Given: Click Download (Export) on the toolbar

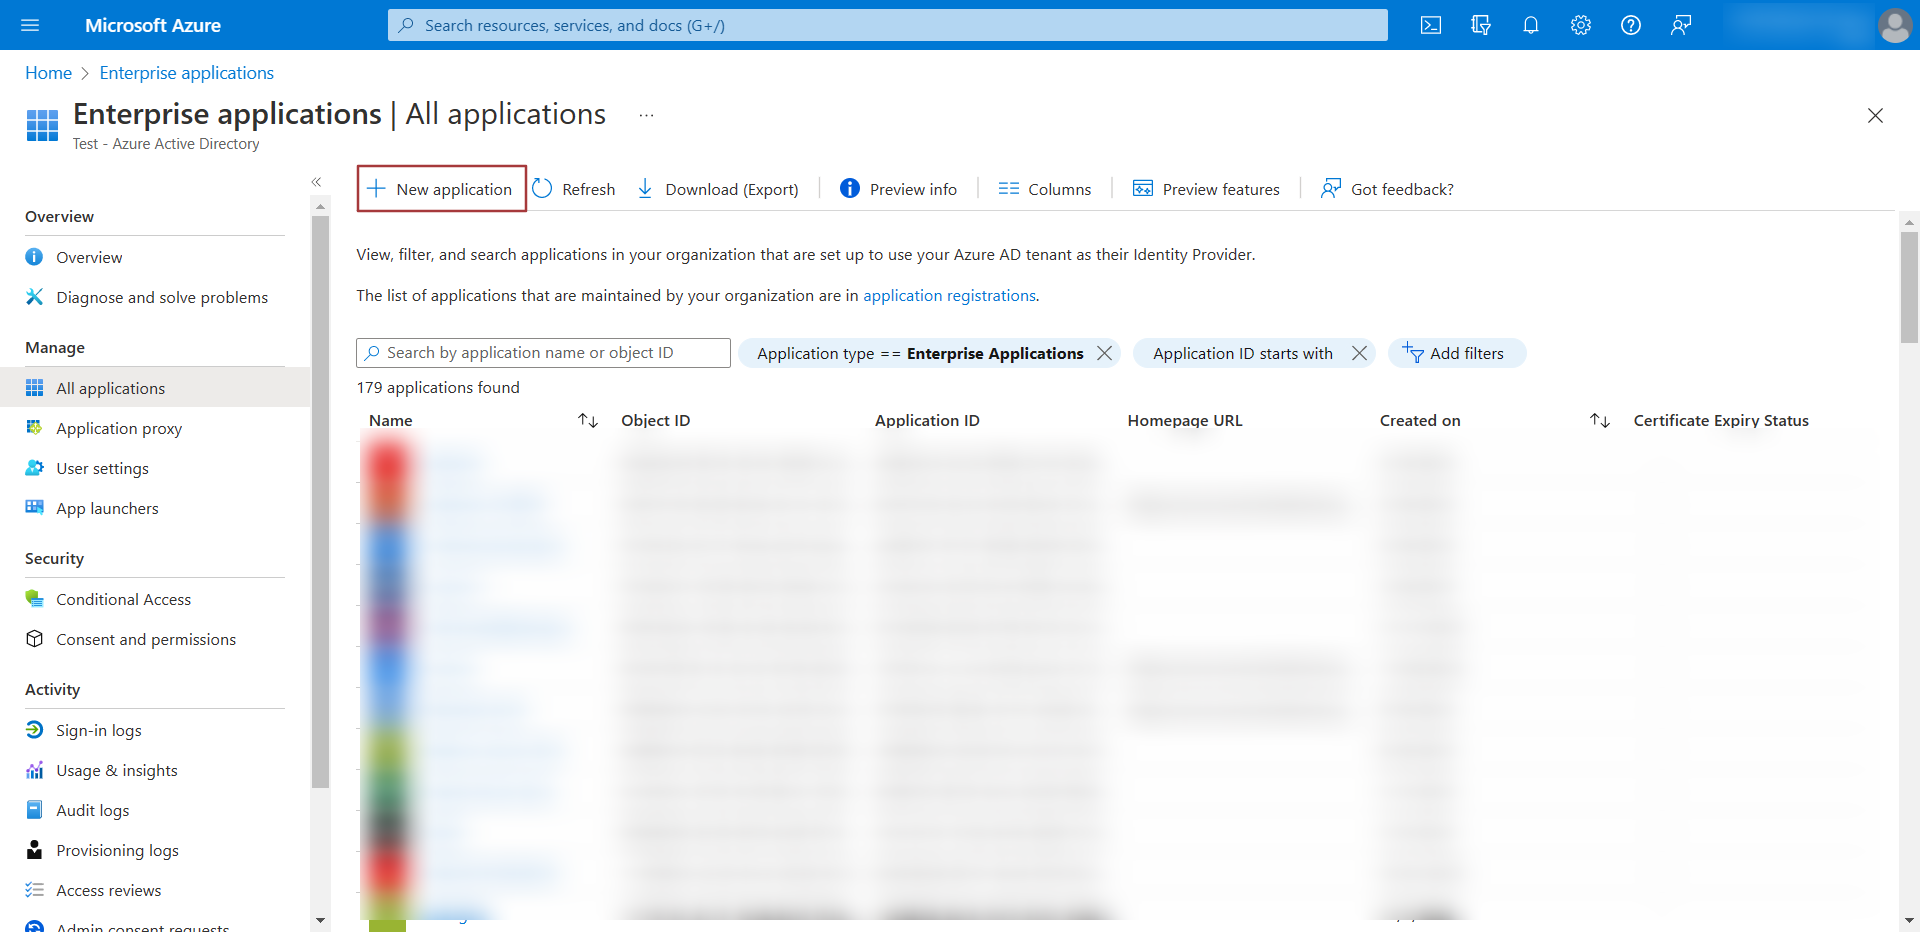Looking at the screenshot, I should pyautogui.click(x=717, y=189).
